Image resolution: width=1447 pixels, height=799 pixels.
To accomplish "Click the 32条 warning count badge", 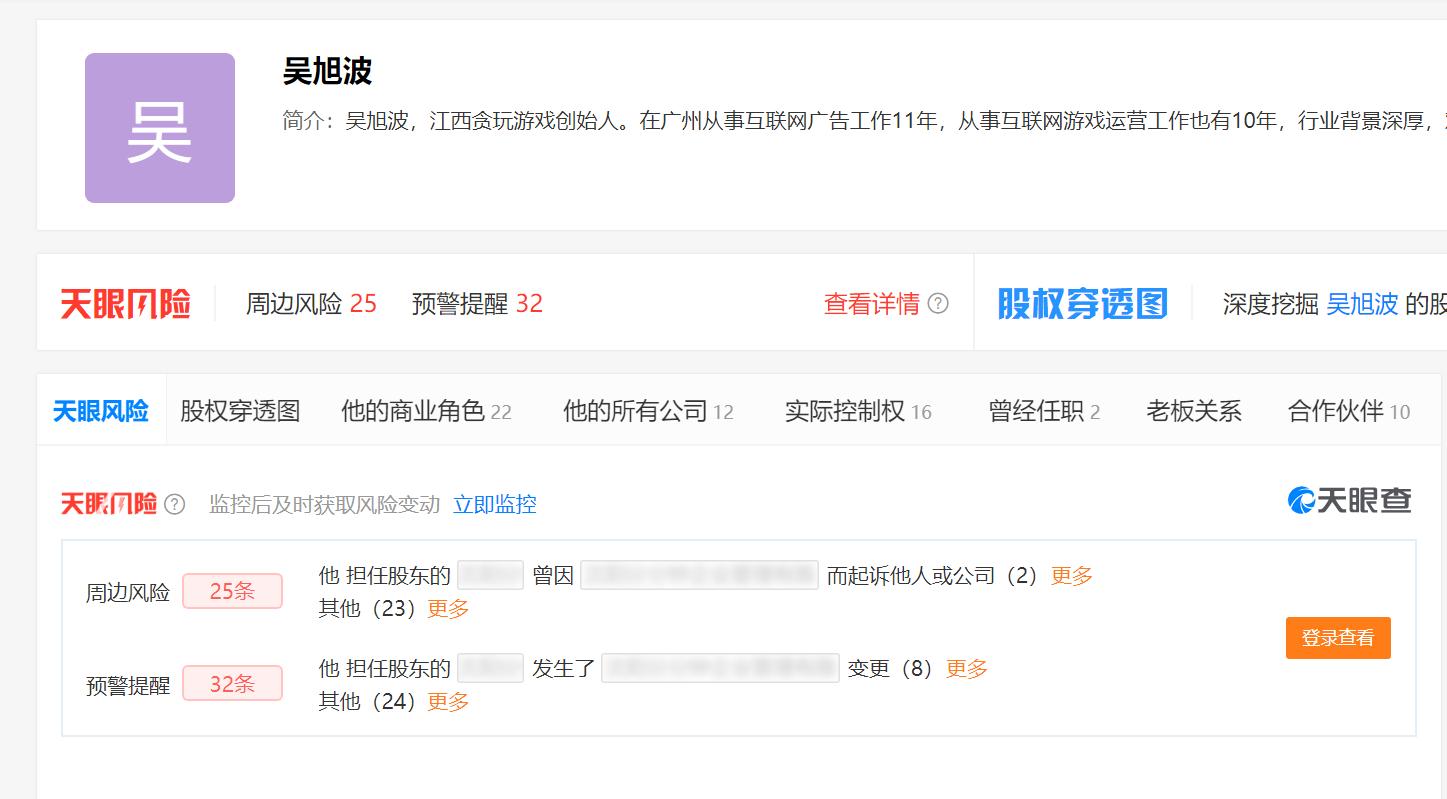I will pyautogui.click(x=232, y=683).
